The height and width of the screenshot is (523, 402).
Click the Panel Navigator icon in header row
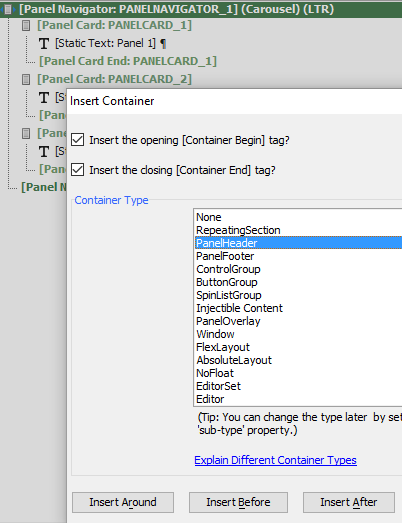tap(8, 9)
